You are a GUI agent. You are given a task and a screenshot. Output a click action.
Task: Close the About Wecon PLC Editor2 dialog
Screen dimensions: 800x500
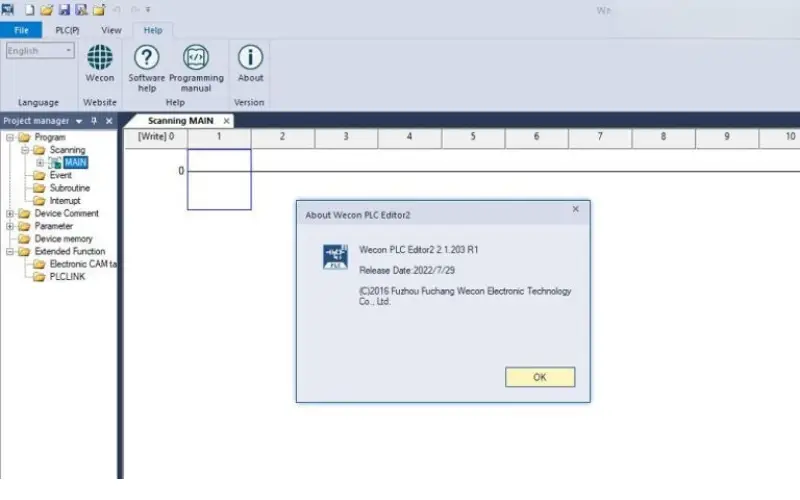(576, 209)
